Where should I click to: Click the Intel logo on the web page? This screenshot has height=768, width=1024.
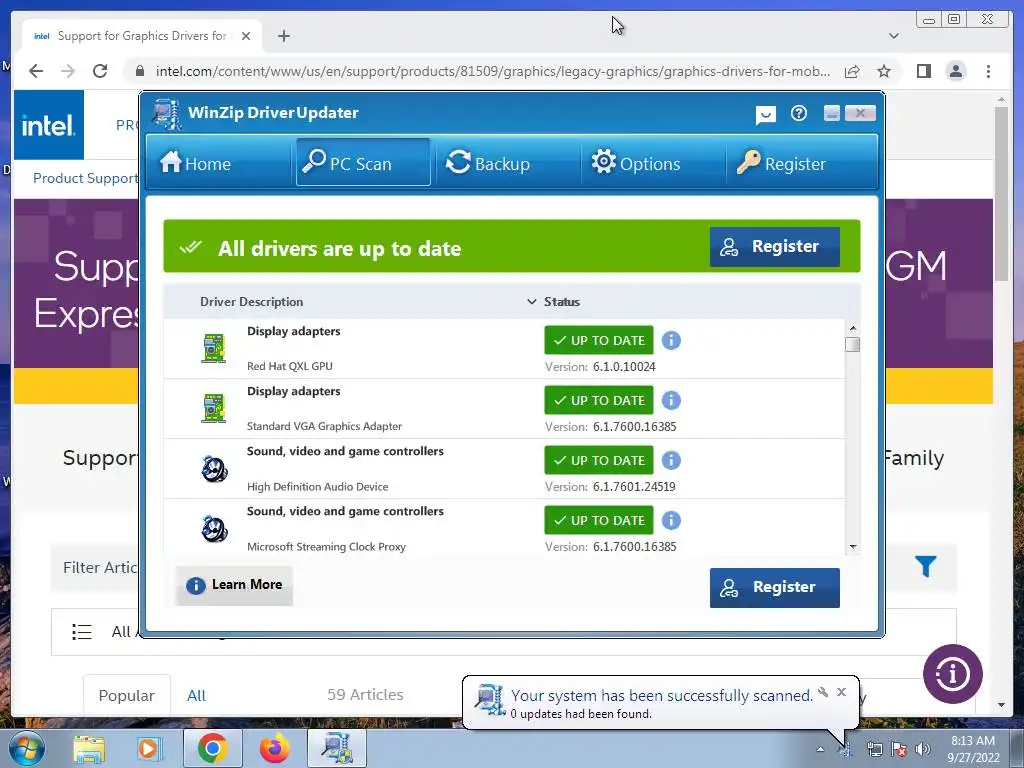pyautogui.click(x=49, y=125)
